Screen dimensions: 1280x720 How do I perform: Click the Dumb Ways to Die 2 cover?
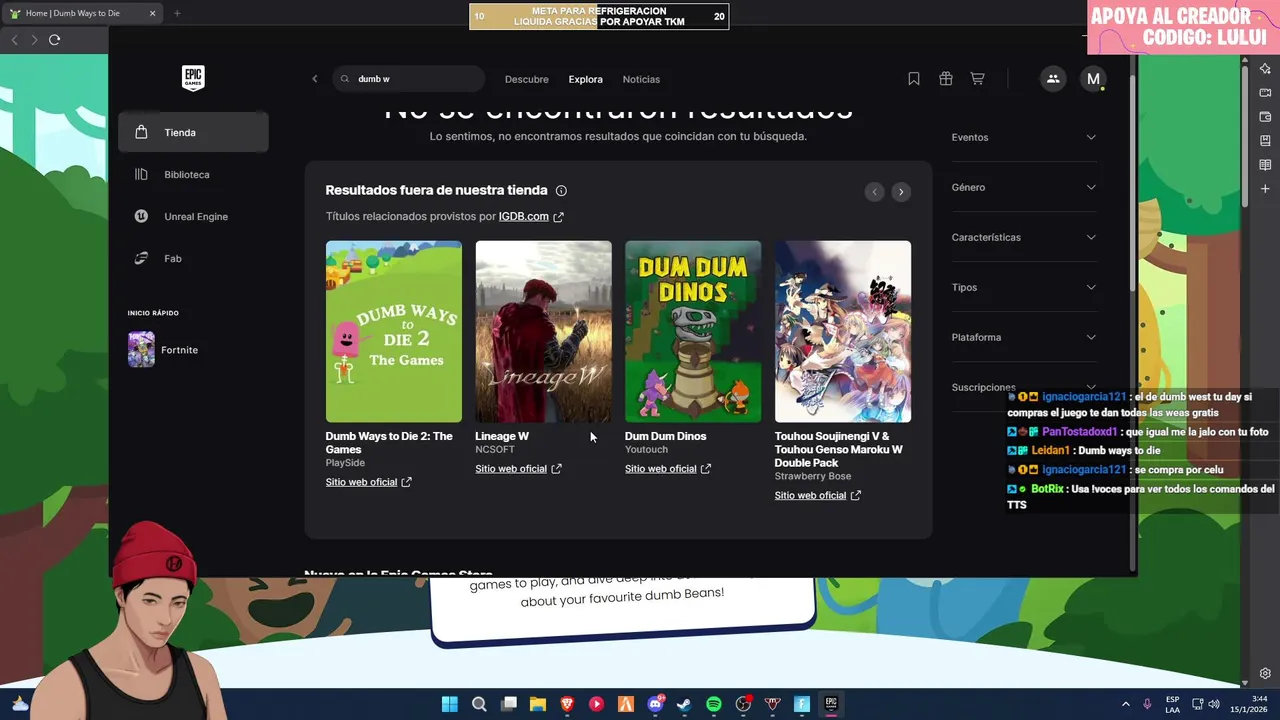pos(394,331)
